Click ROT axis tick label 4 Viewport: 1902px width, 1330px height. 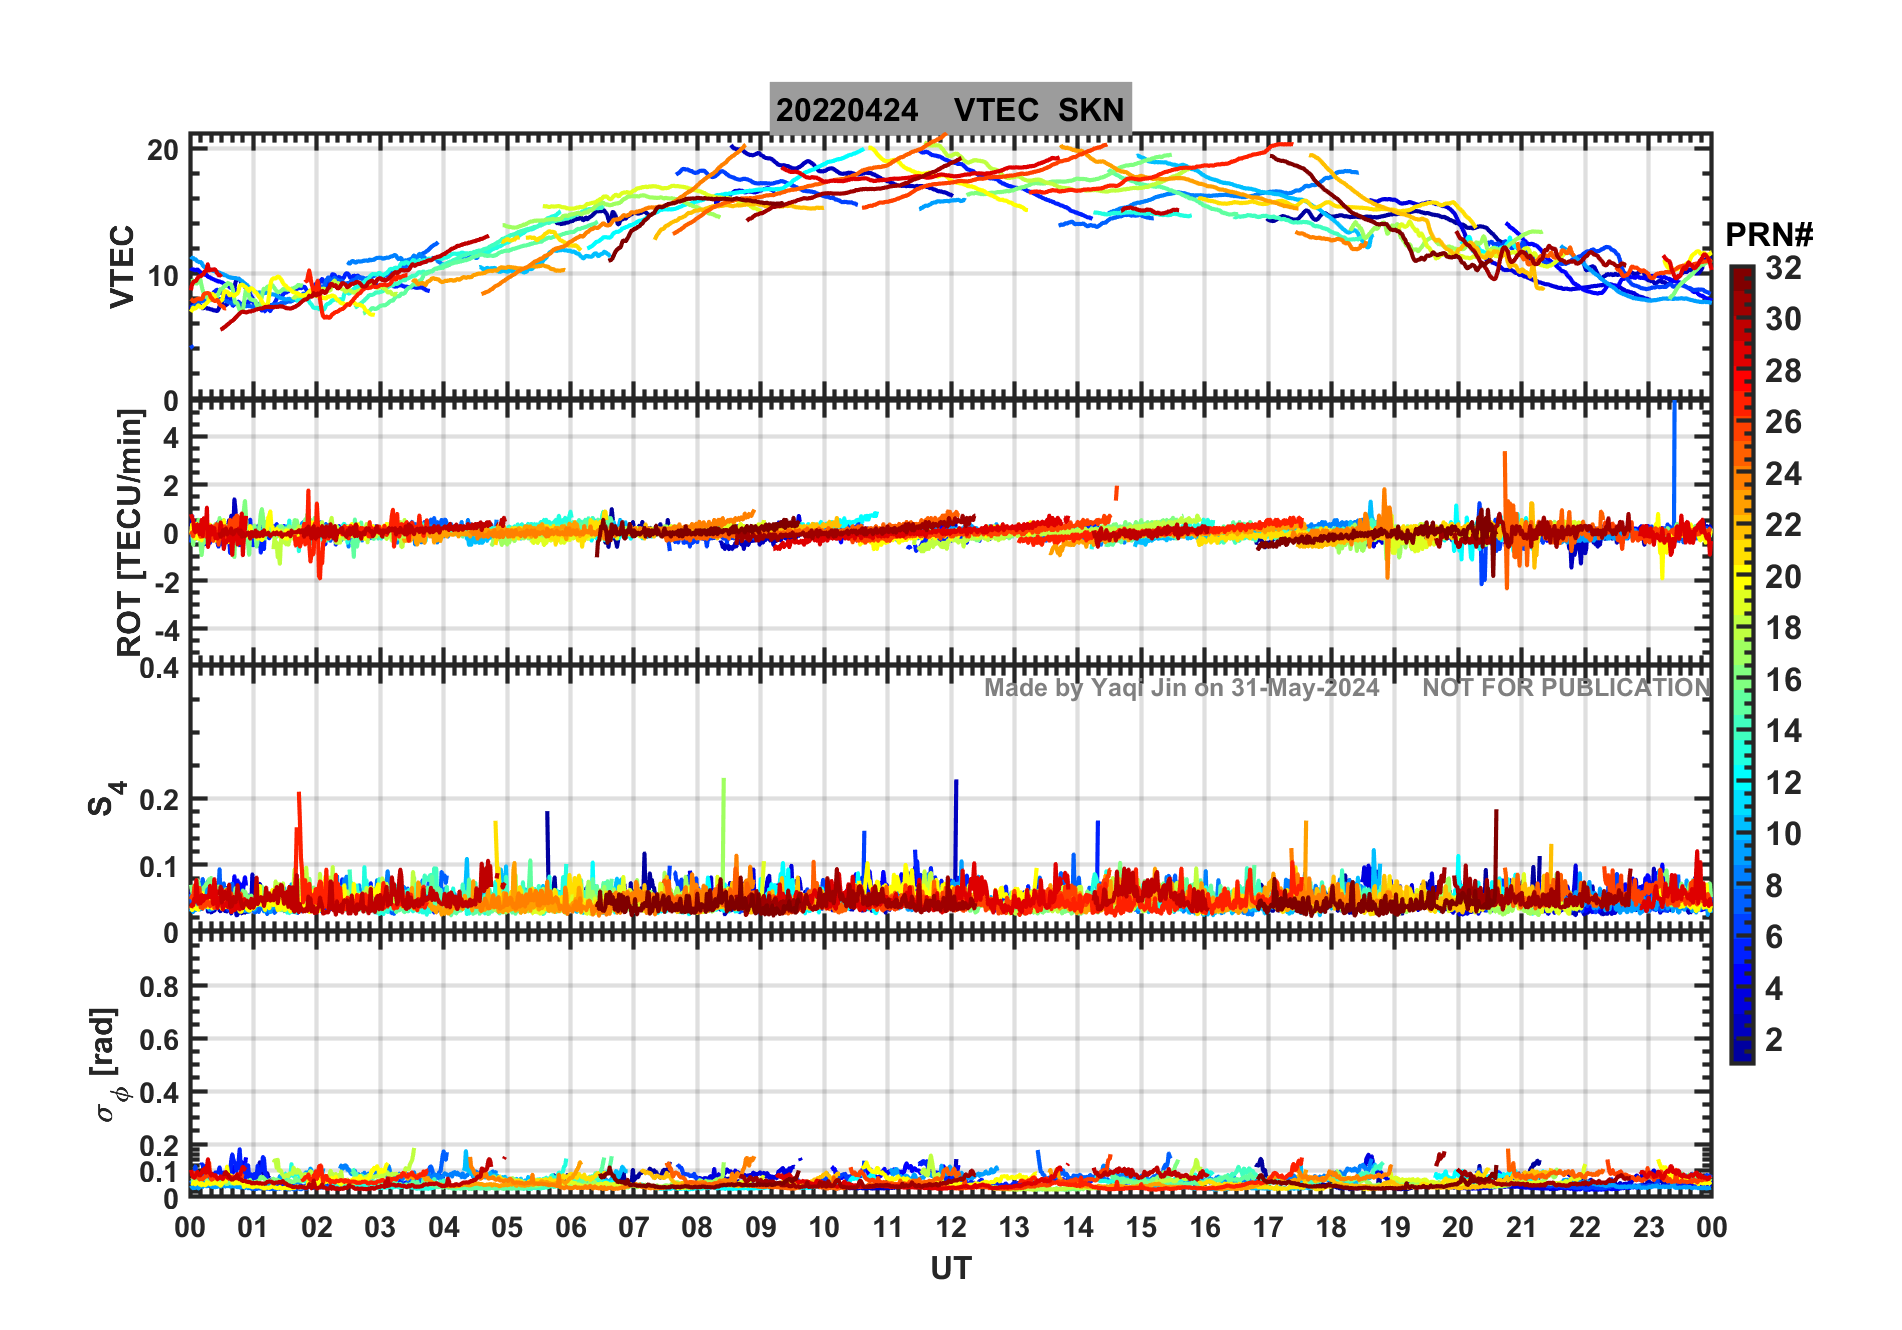pos(171,437)
